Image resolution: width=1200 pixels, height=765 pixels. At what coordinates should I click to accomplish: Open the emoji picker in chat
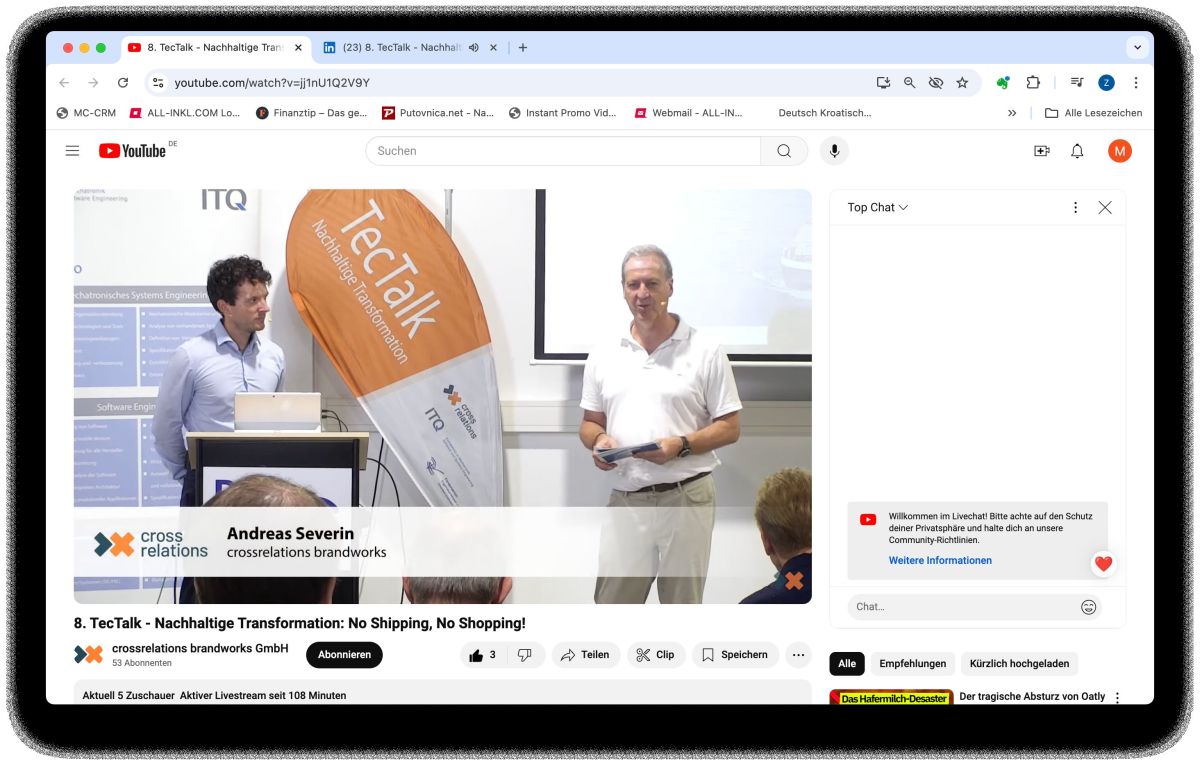coord(1088,606)
